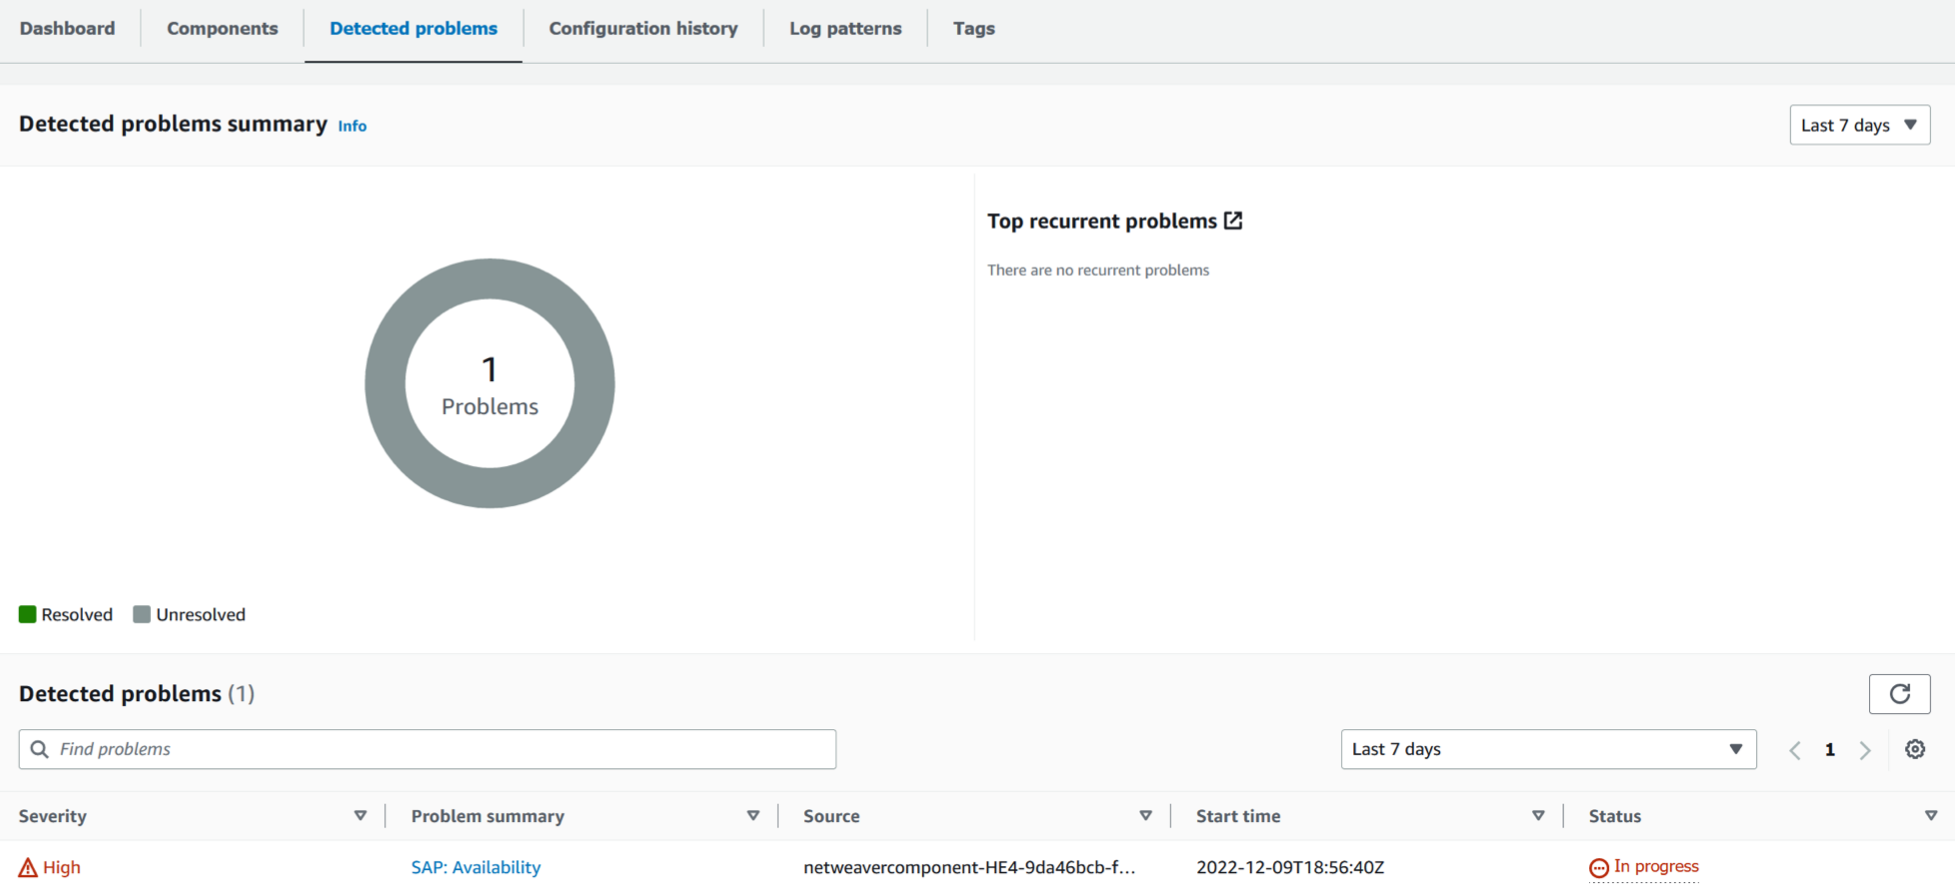Image resolution: width=1955 pixels, height=892 pixels.
Task: Open the SAP: Availability problem link
Action: (x=476, y=867)
